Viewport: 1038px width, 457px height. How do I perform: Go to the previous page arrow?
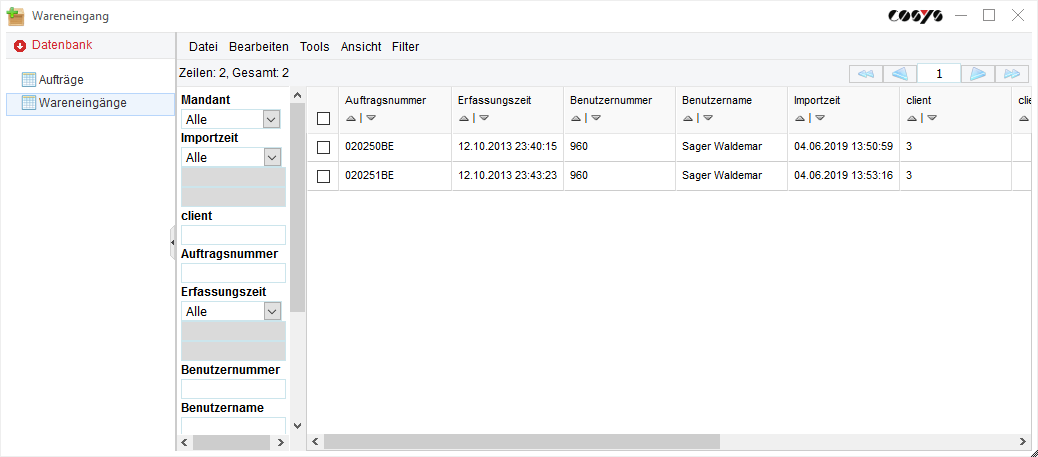tap(900, 74)
